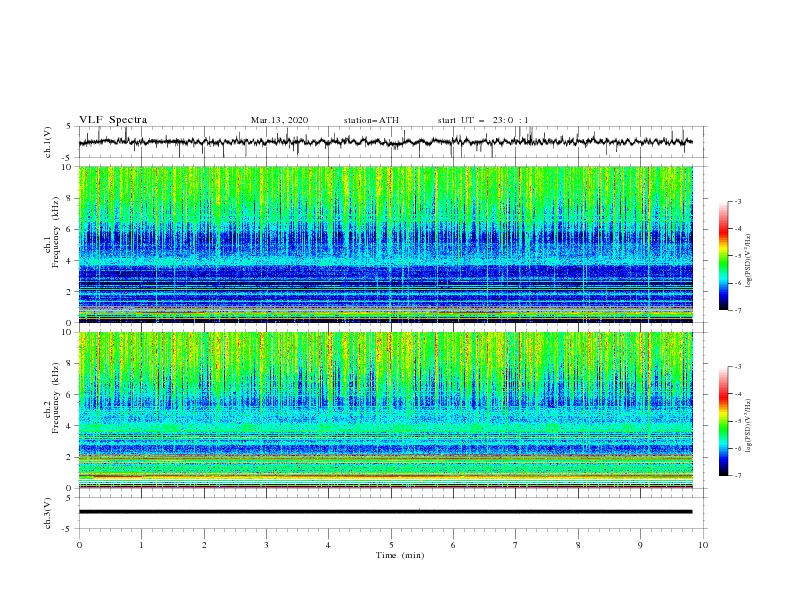Click the 'start UT = 23:0 :1' text
Image resolution: width=792 pixels, height=612 pixels.
pyautogui.click(x=483, y=120)
